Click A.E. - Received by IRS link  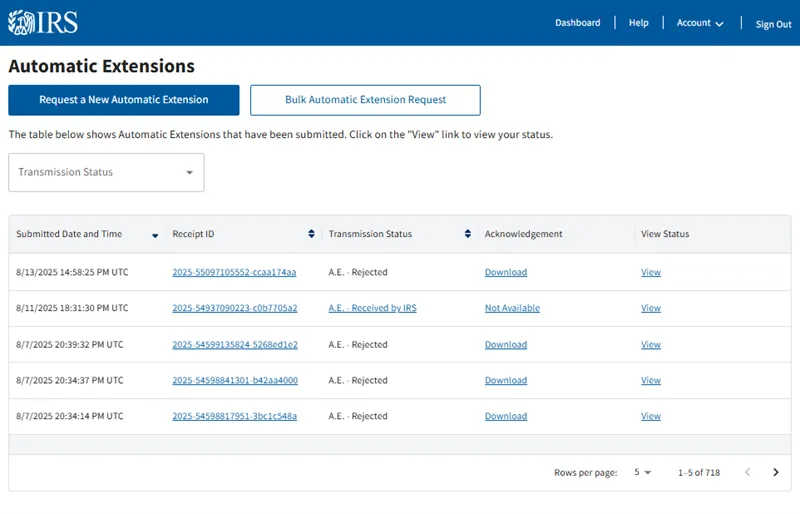coord(372,308)
